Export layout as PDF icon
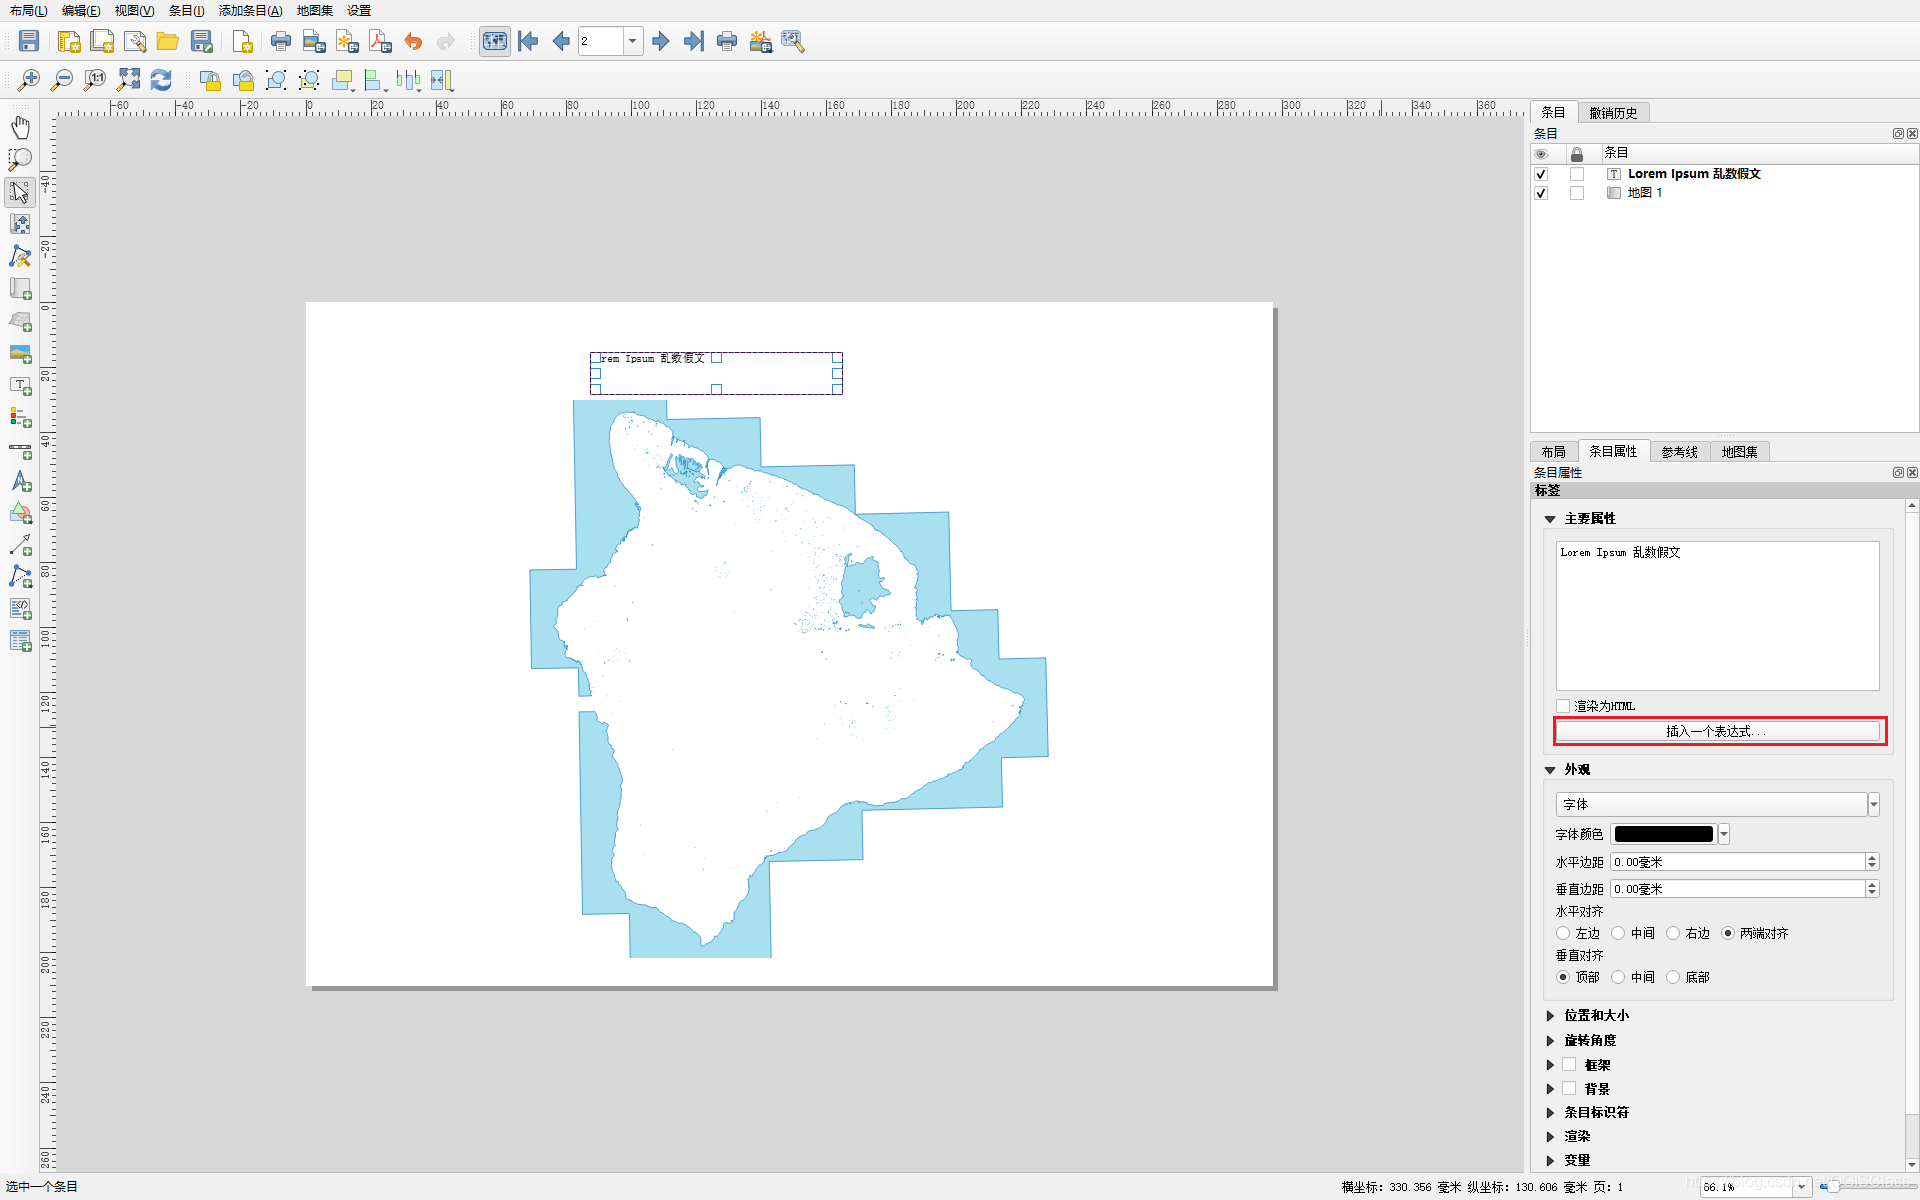This screenshot has height=1200, width=1920. [380, 41]
